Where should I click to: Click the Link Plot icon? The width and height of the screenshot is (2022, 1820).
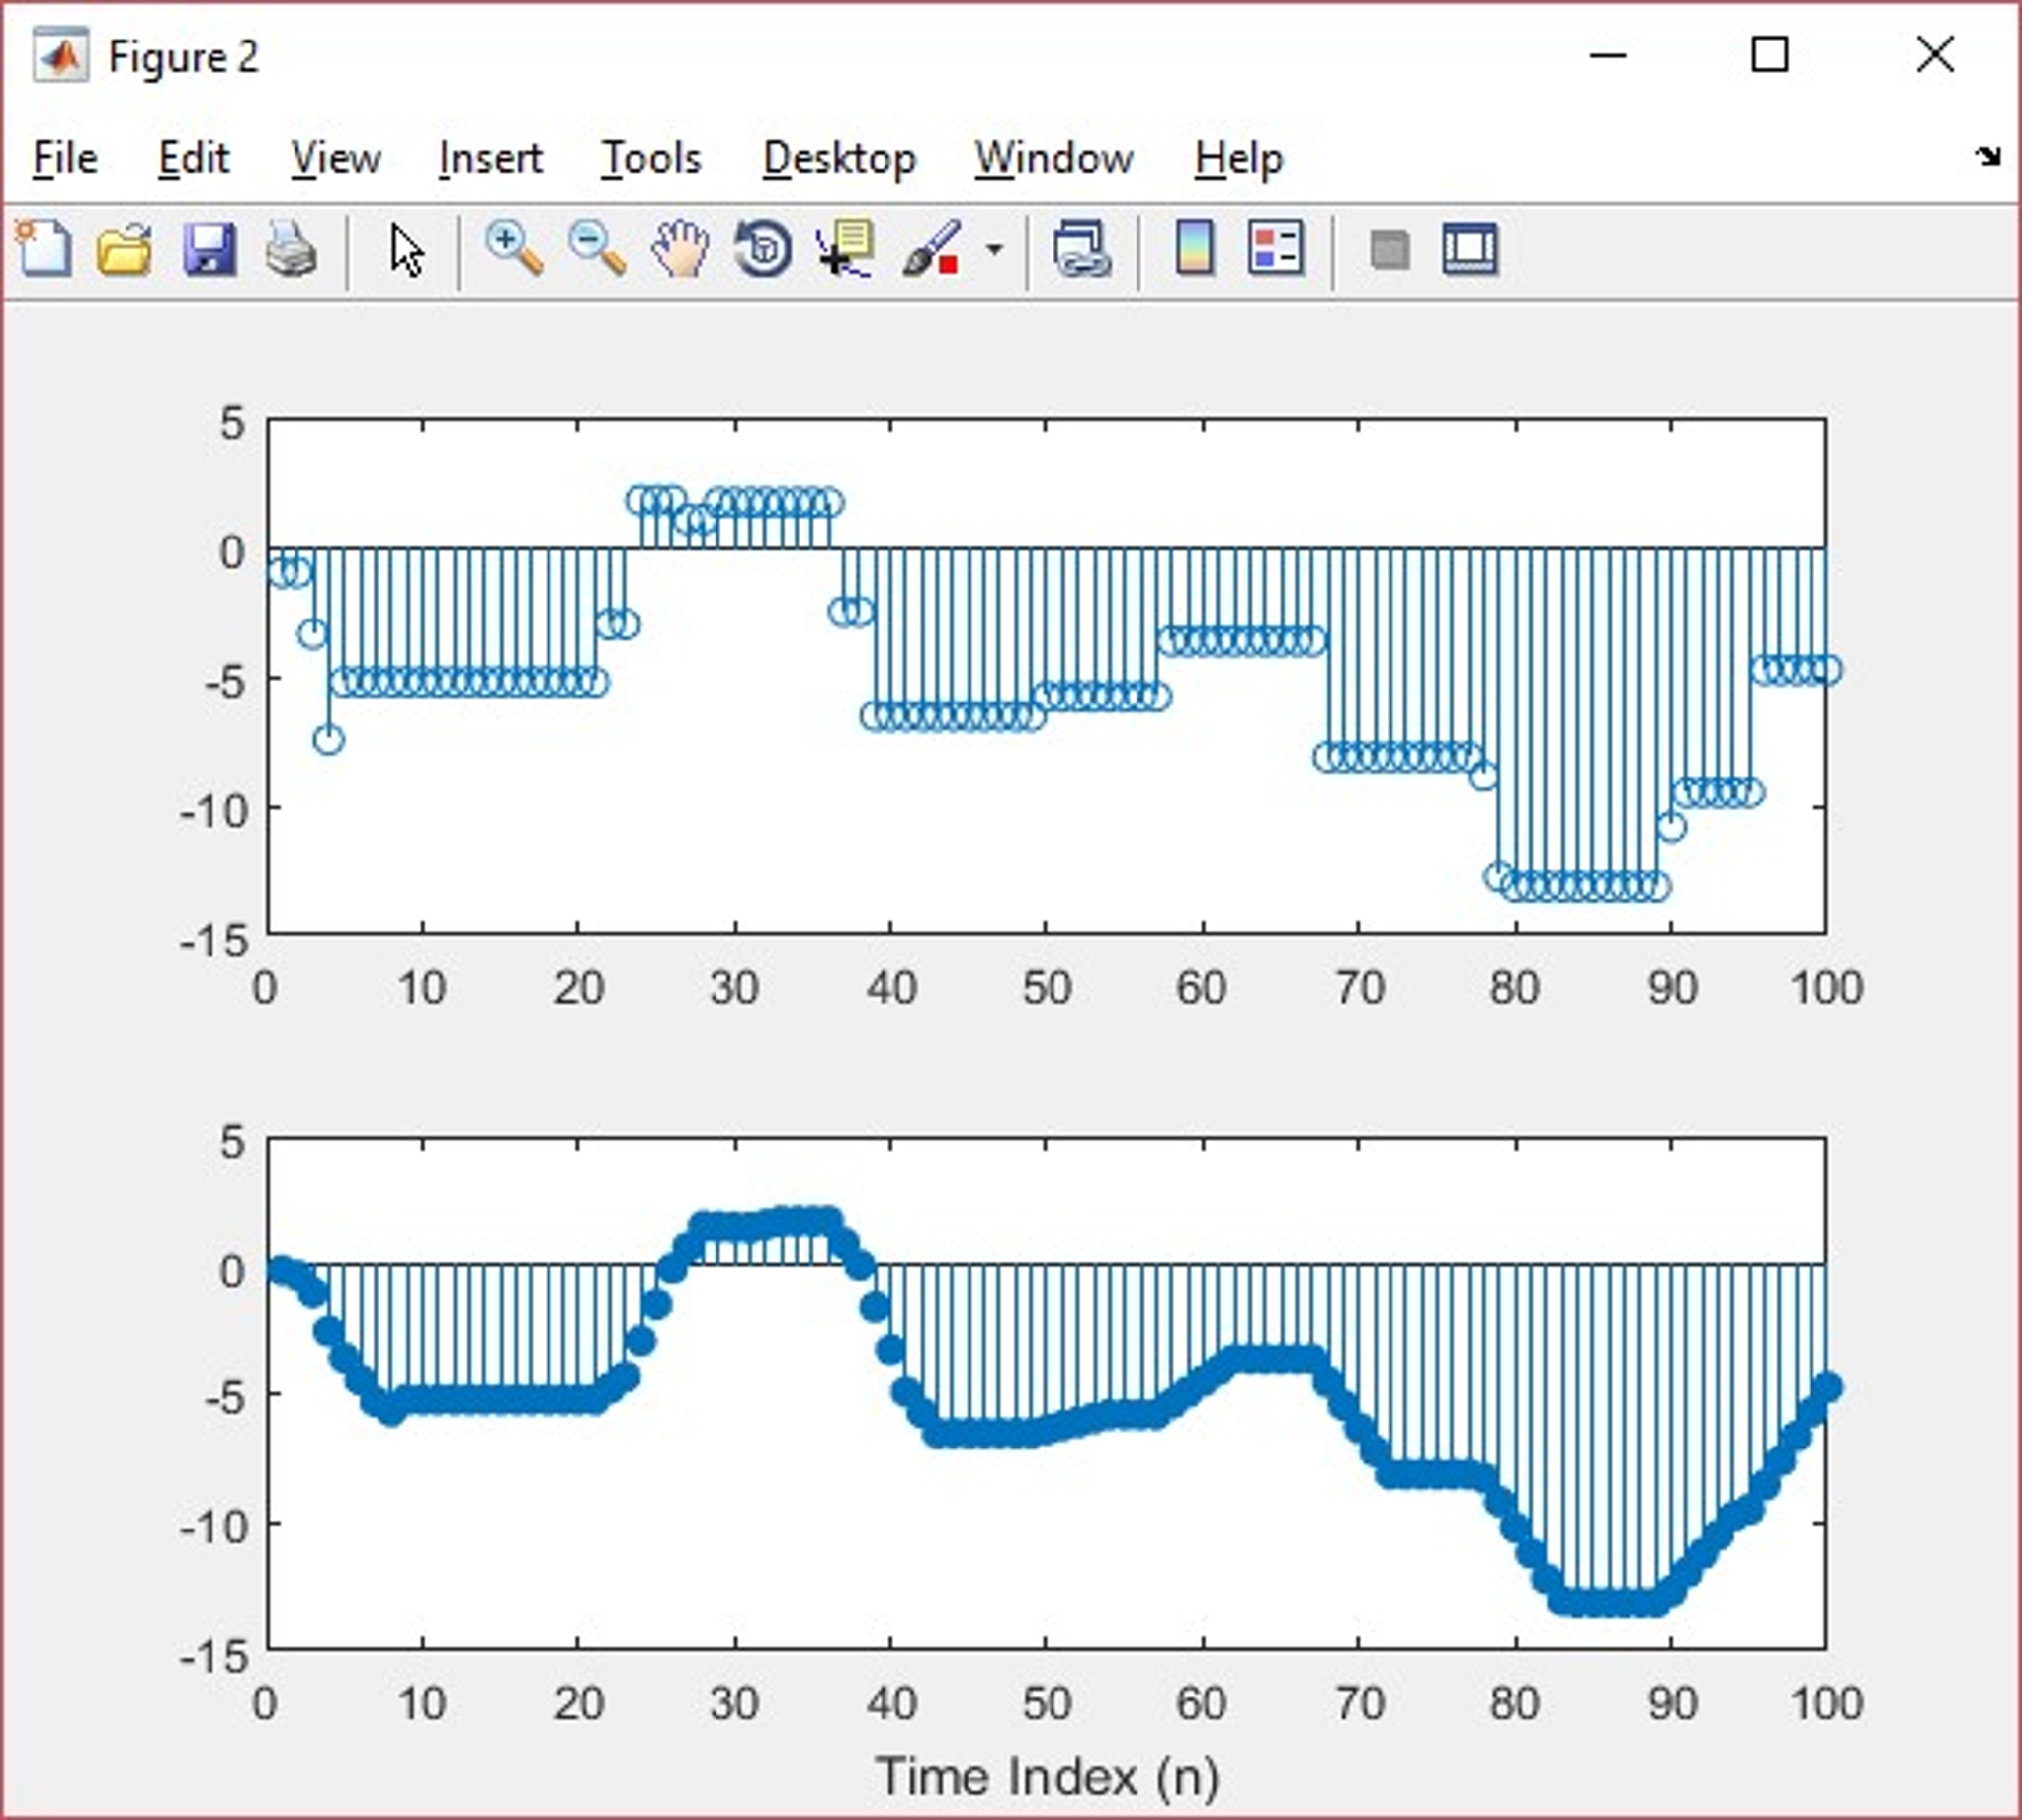pyautogui.click(x=1082, y=249)
